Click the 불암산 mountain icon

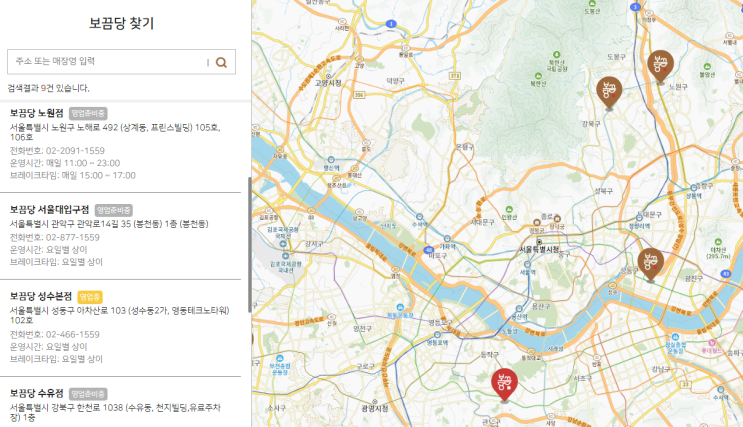click(707, 66)
